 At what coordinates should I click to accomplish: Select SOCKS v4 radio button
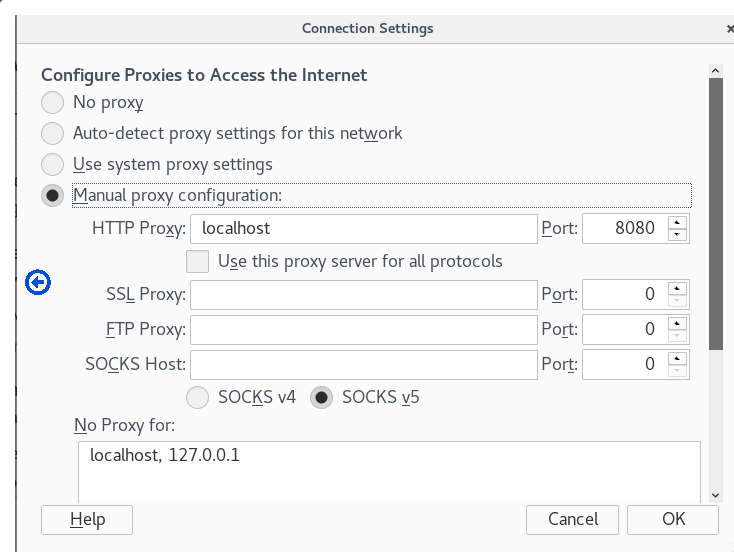point(198,397)
